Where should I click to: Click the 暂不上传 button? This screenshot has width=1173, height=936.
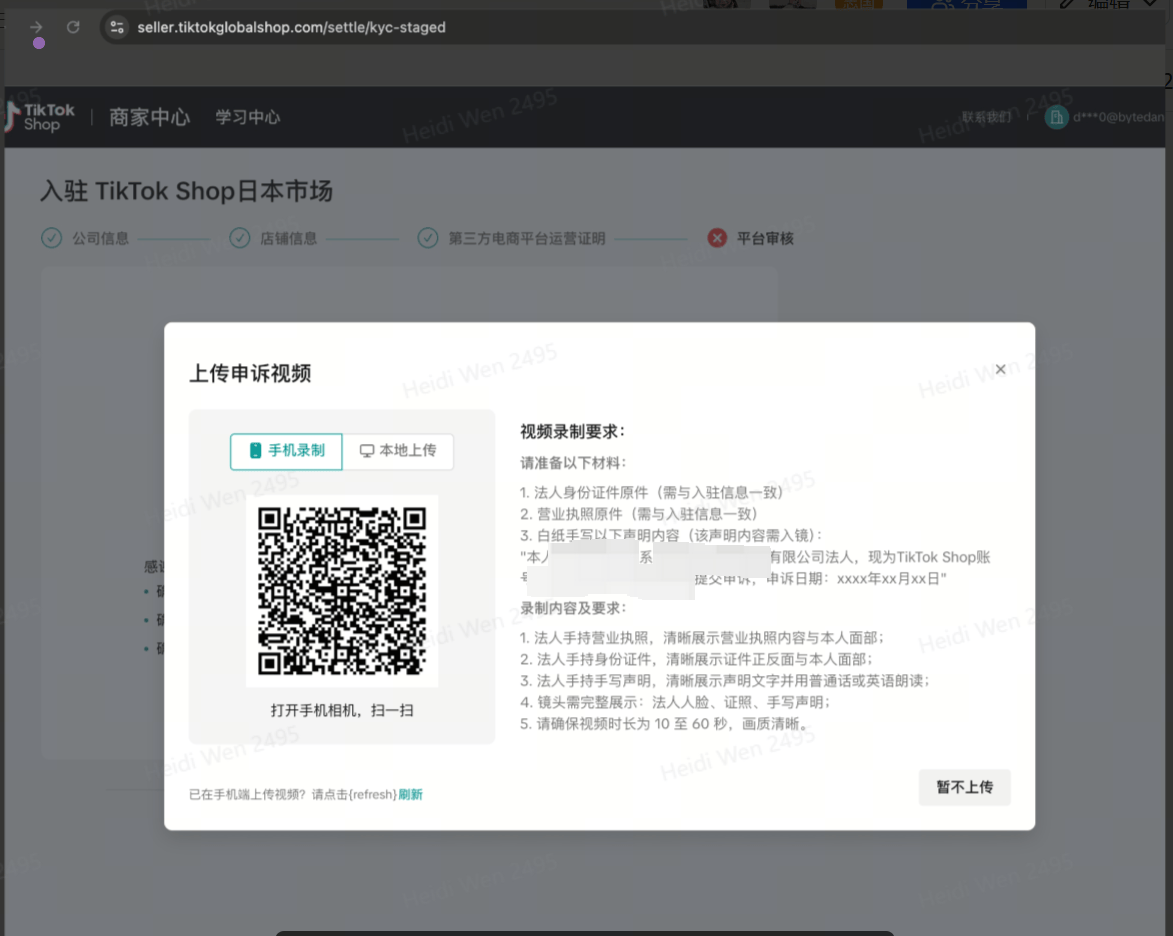tap(963, 787)
